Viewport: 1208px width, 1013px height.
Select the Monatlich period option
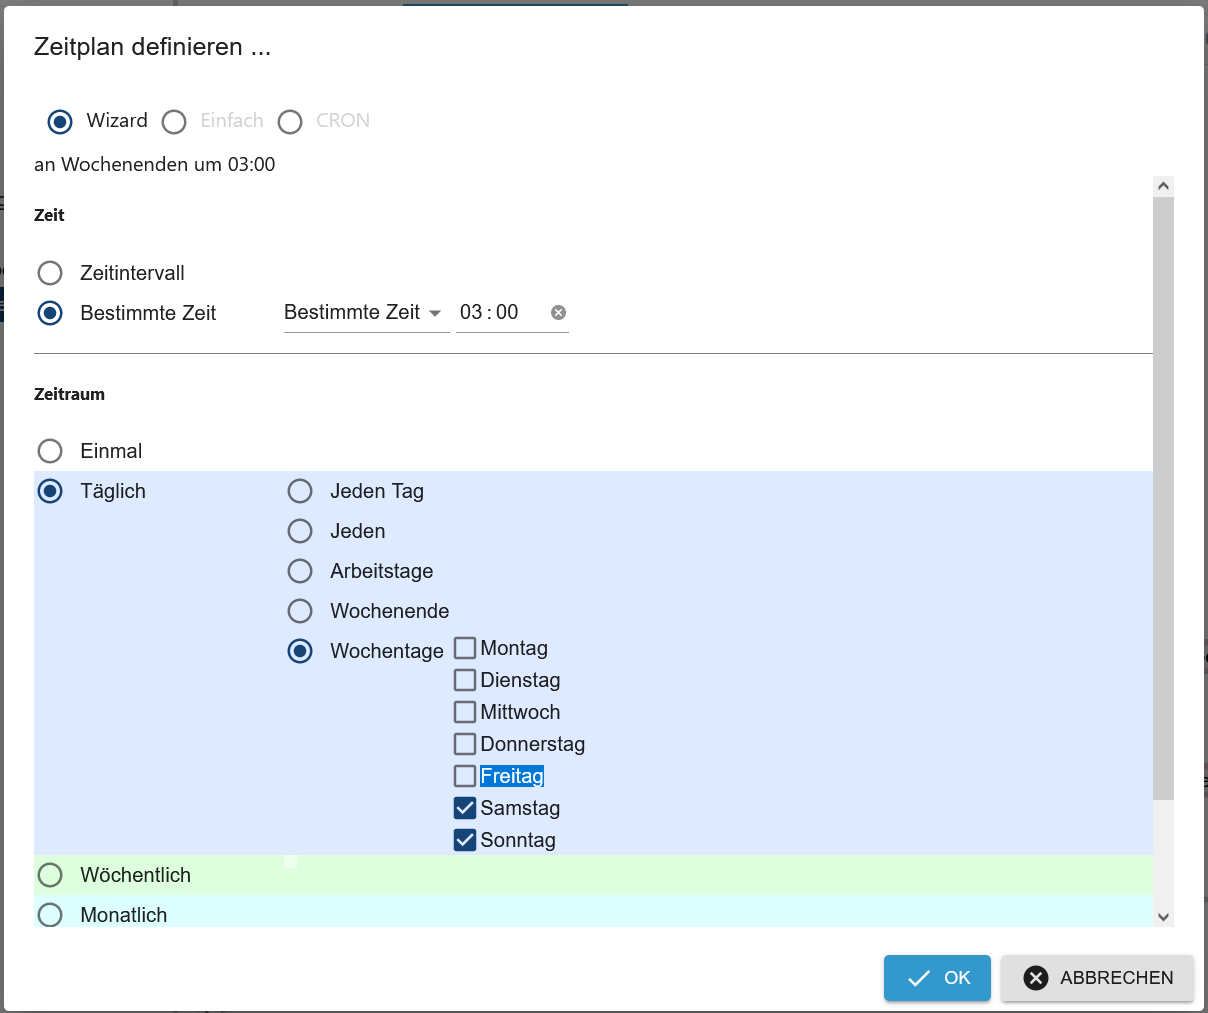click(50, 915)
